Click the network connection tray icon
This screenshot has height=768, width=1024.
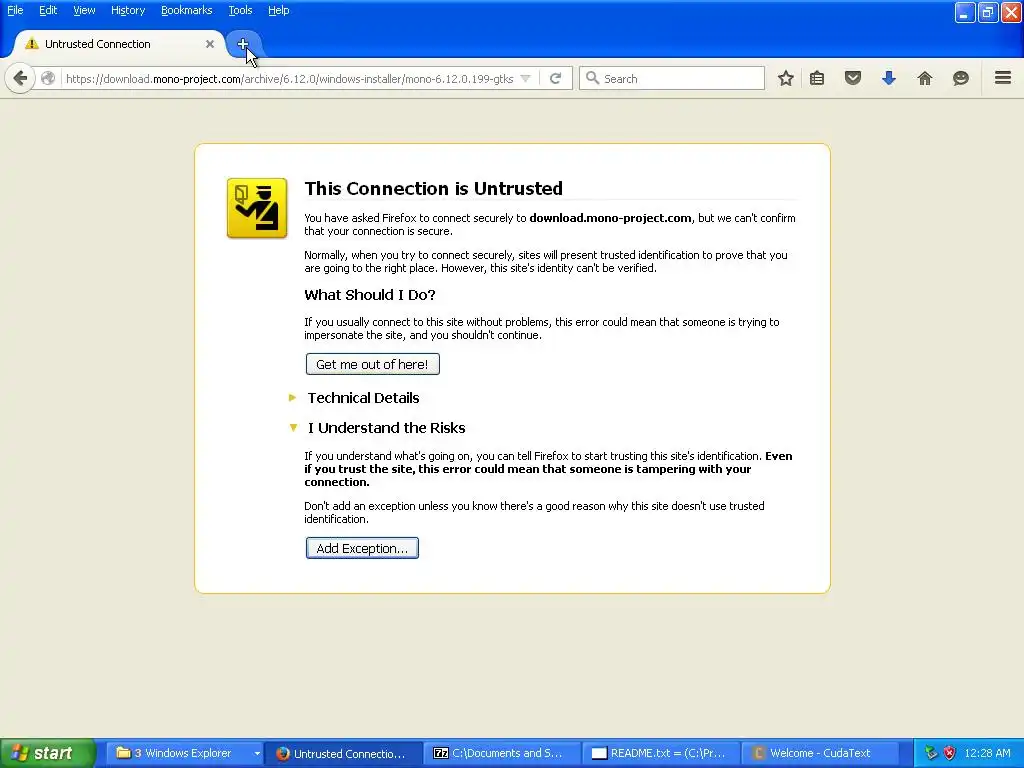[931, 753]
